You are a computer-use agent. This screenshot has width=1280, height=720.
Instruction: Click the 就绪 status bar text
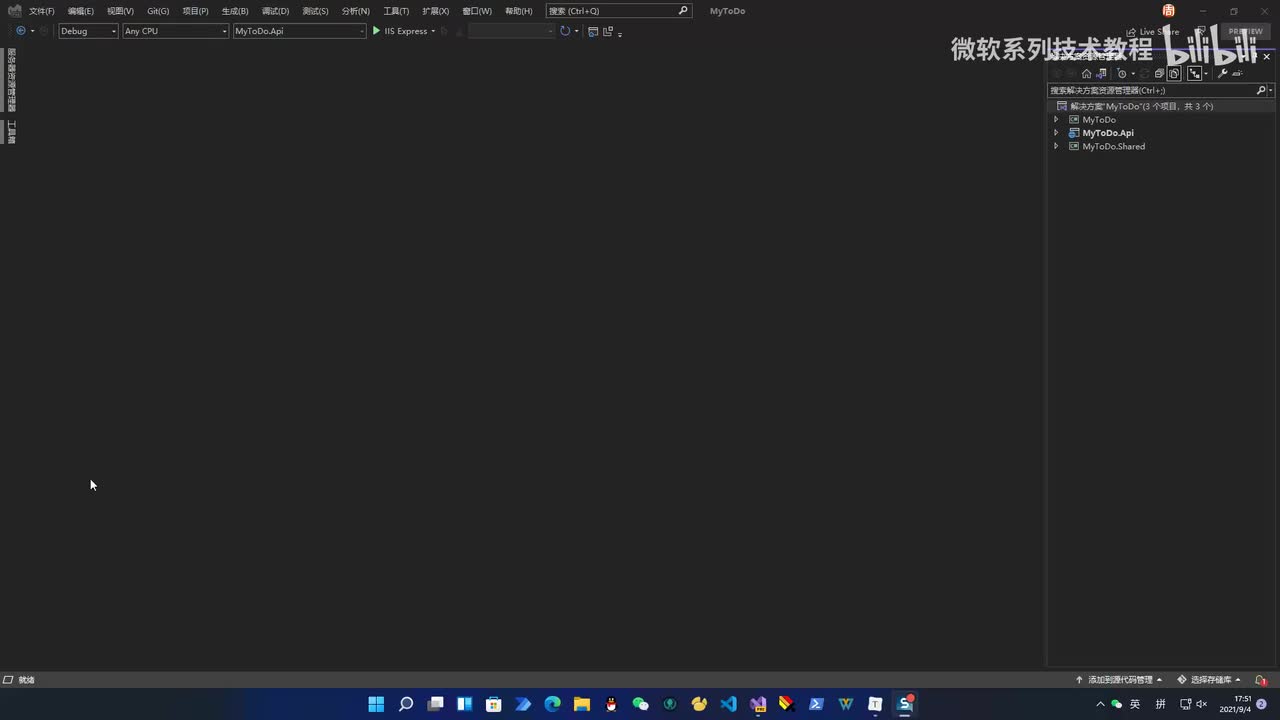coord(26,680)
